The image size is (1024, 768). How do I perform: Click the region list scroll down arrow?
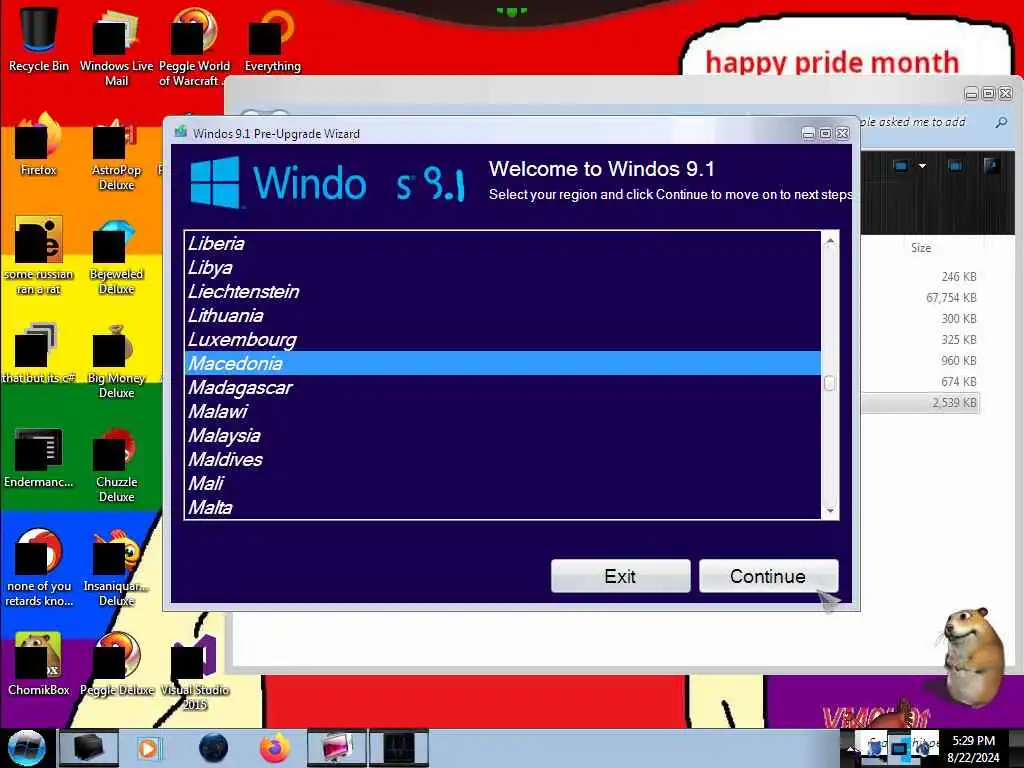coord(830,510)
